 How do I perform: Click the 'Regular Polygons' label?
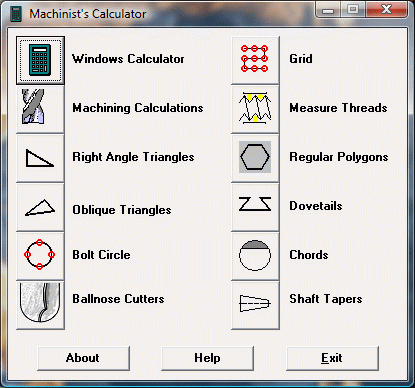click(339, 157)
